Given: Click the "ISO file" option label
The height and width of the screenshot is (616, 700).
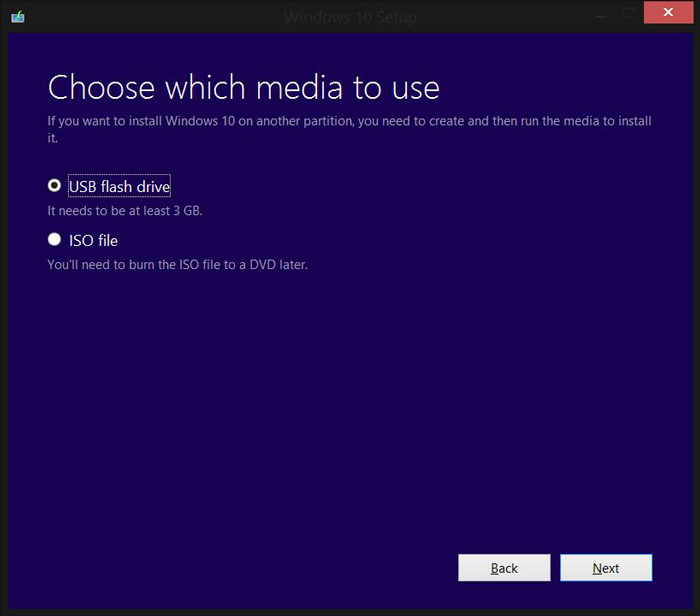Looking at the screenshot, I should click(93, 241).
